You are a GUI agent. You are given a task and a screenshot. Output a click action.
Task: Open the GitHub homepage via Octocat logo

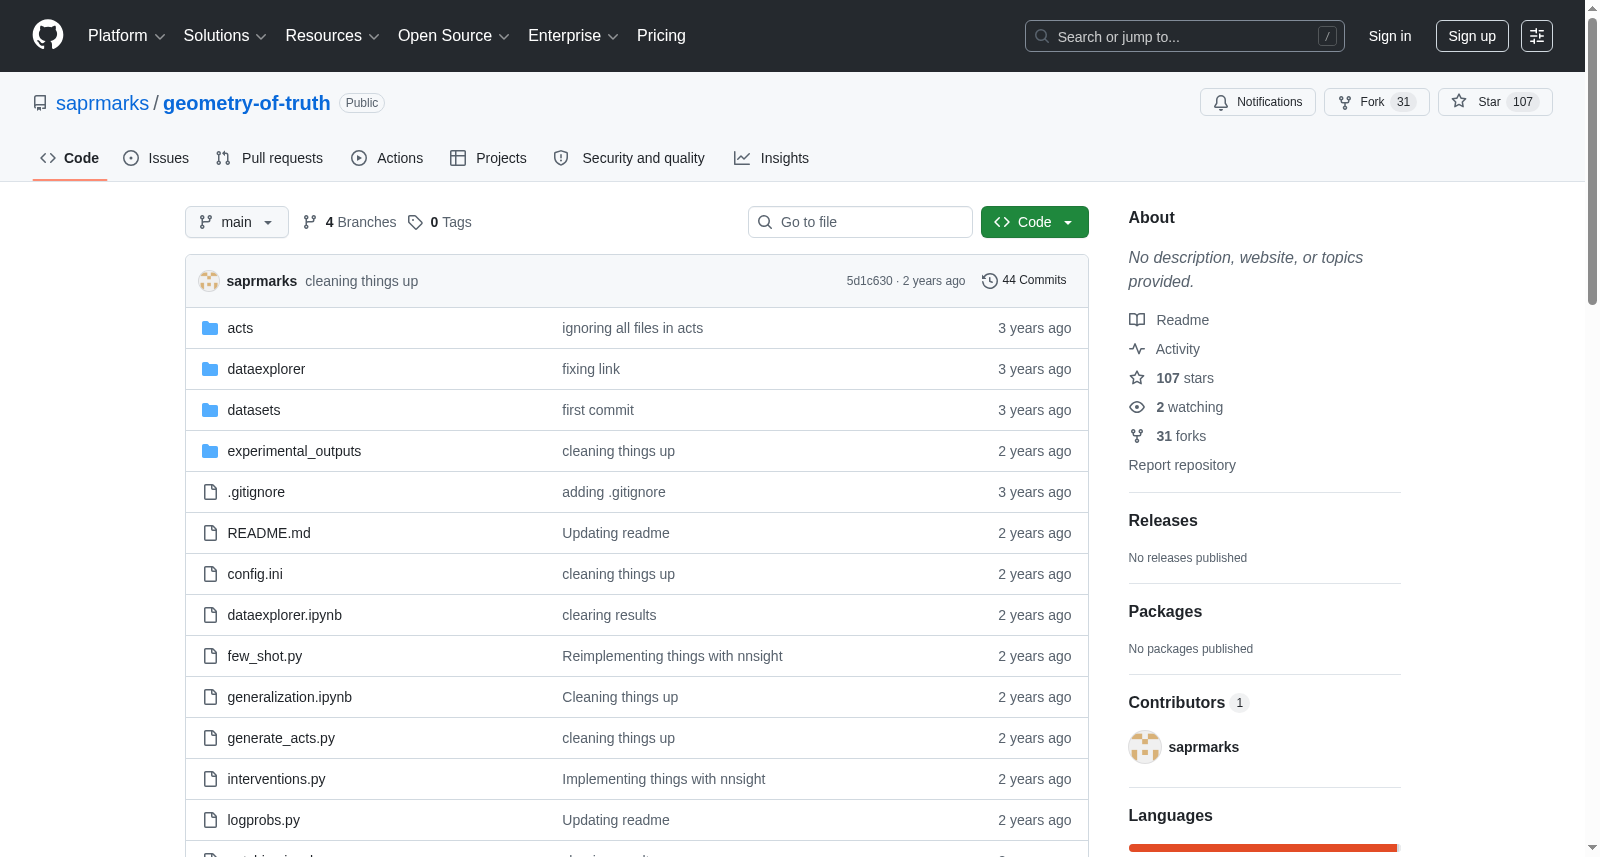[x=48, y=36]
